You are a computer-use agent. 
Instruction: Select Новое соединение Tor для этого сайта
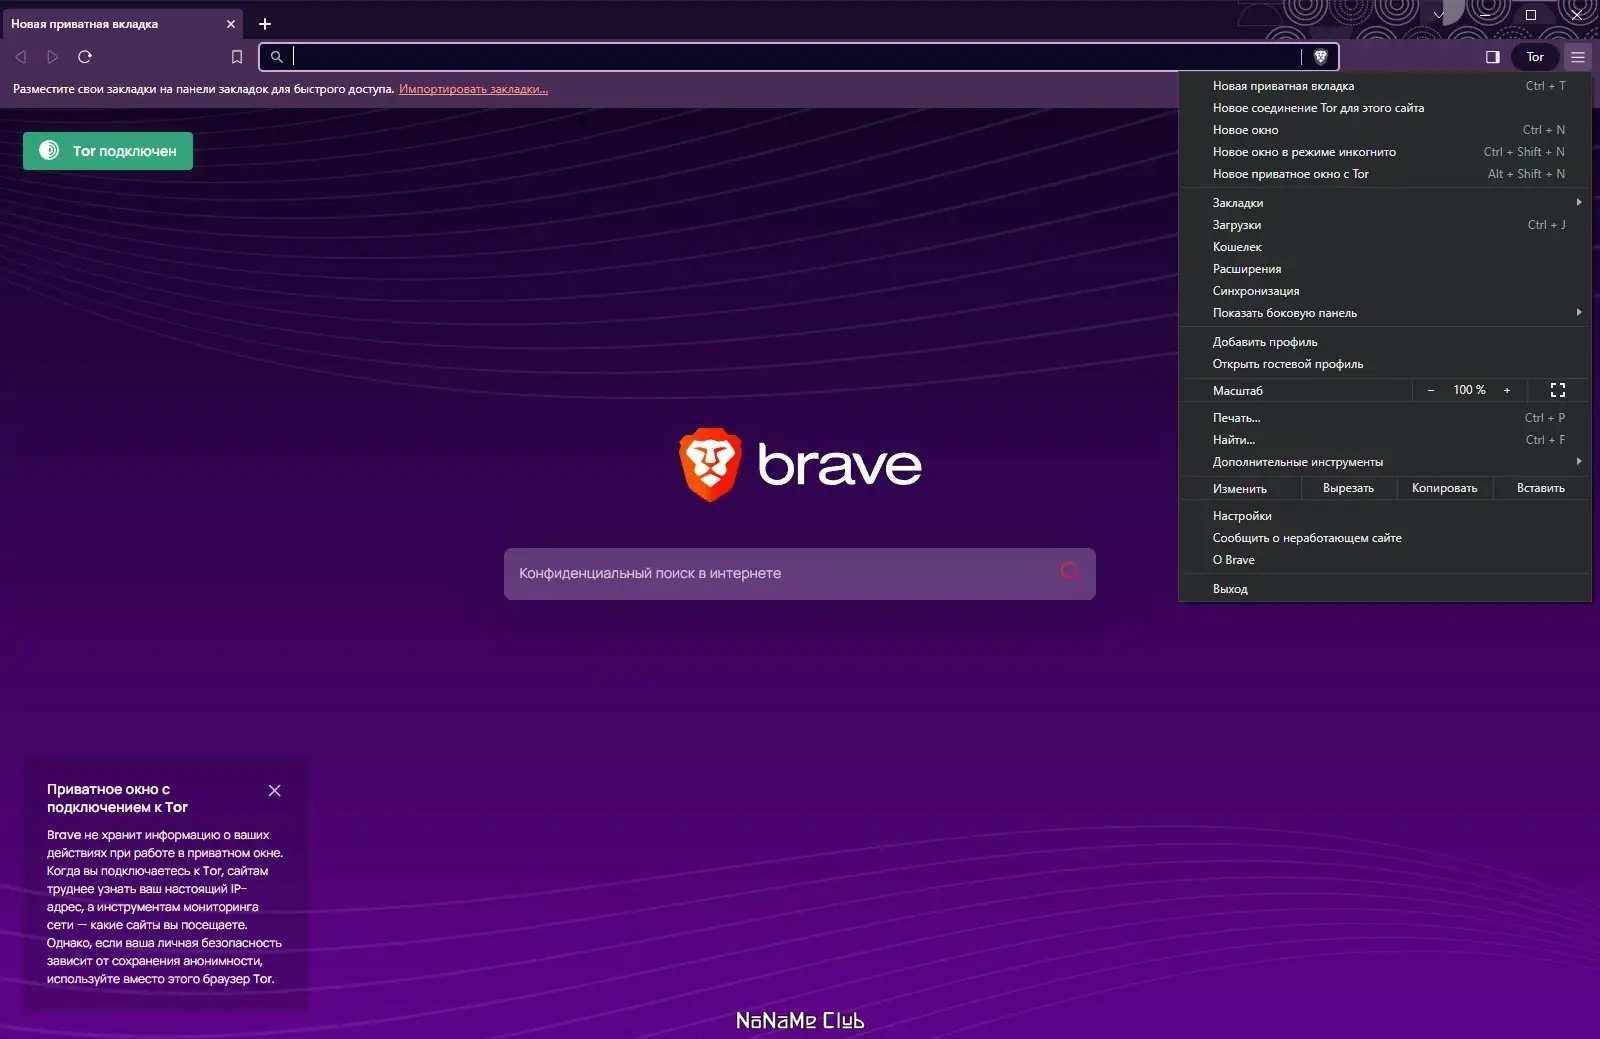tap(1385, 108)
